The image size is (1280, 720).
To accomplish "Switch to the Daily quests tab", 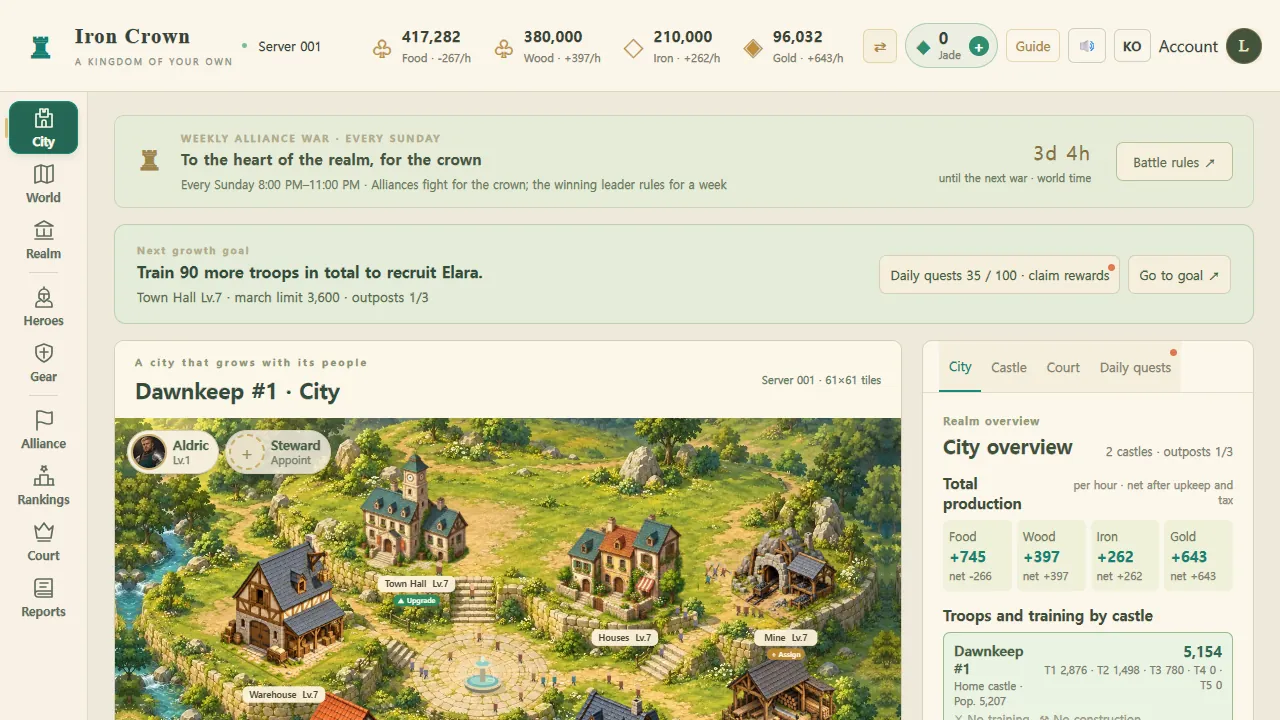I will [1135, 367].
